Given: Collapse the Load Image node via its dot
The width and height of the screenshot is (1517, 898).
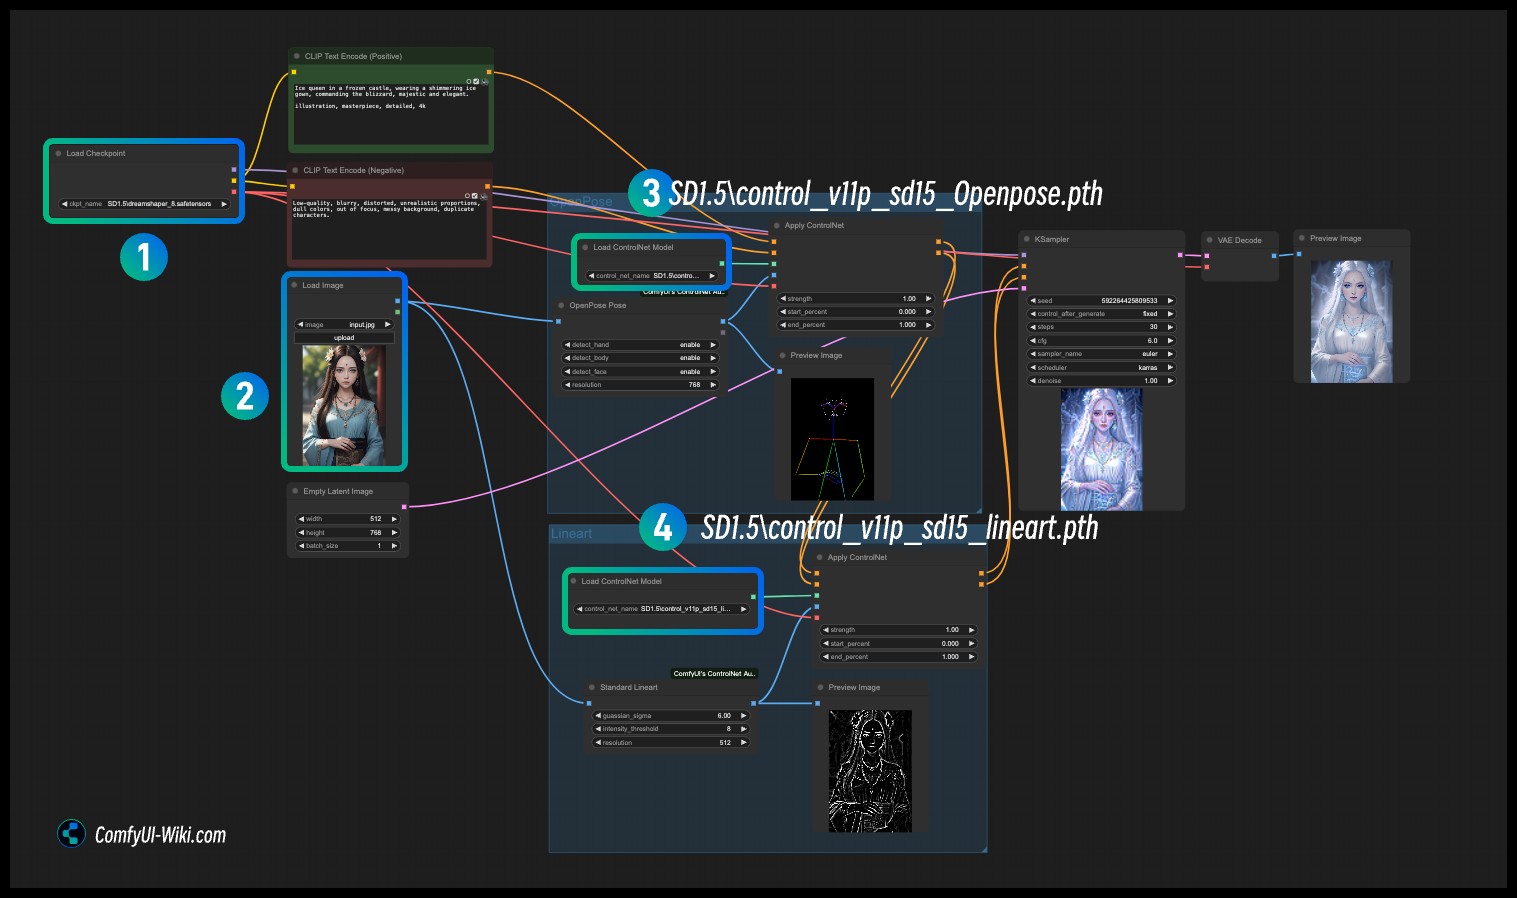Looking at the screenshot, I should coord(295,285).
